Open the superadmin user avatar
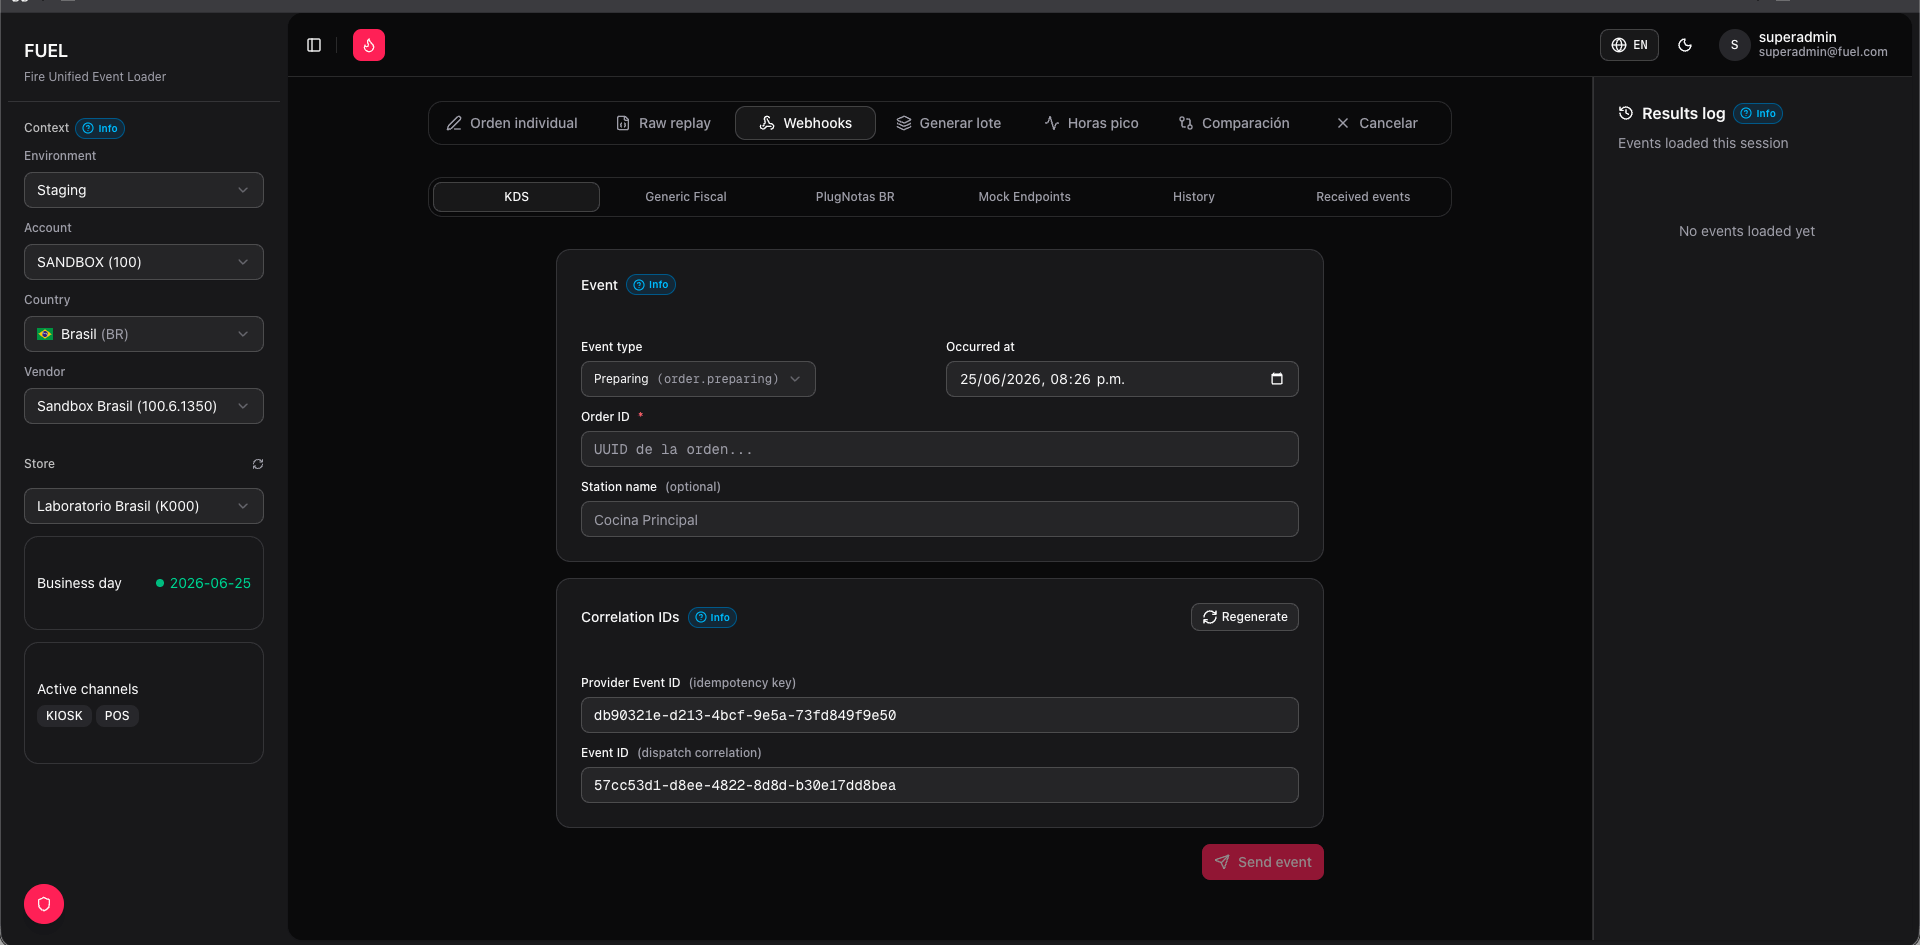The image size is (1920, 945). [x=1734, y=45]
